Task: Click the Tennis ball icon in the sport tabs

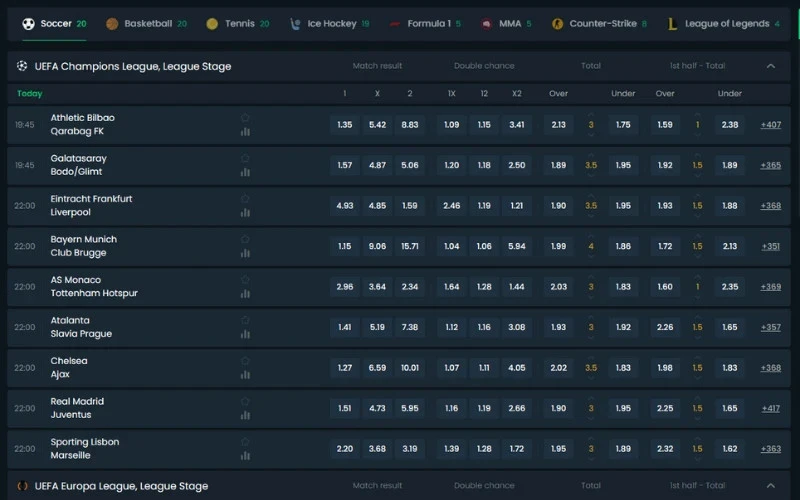Action: pos(212,23)
